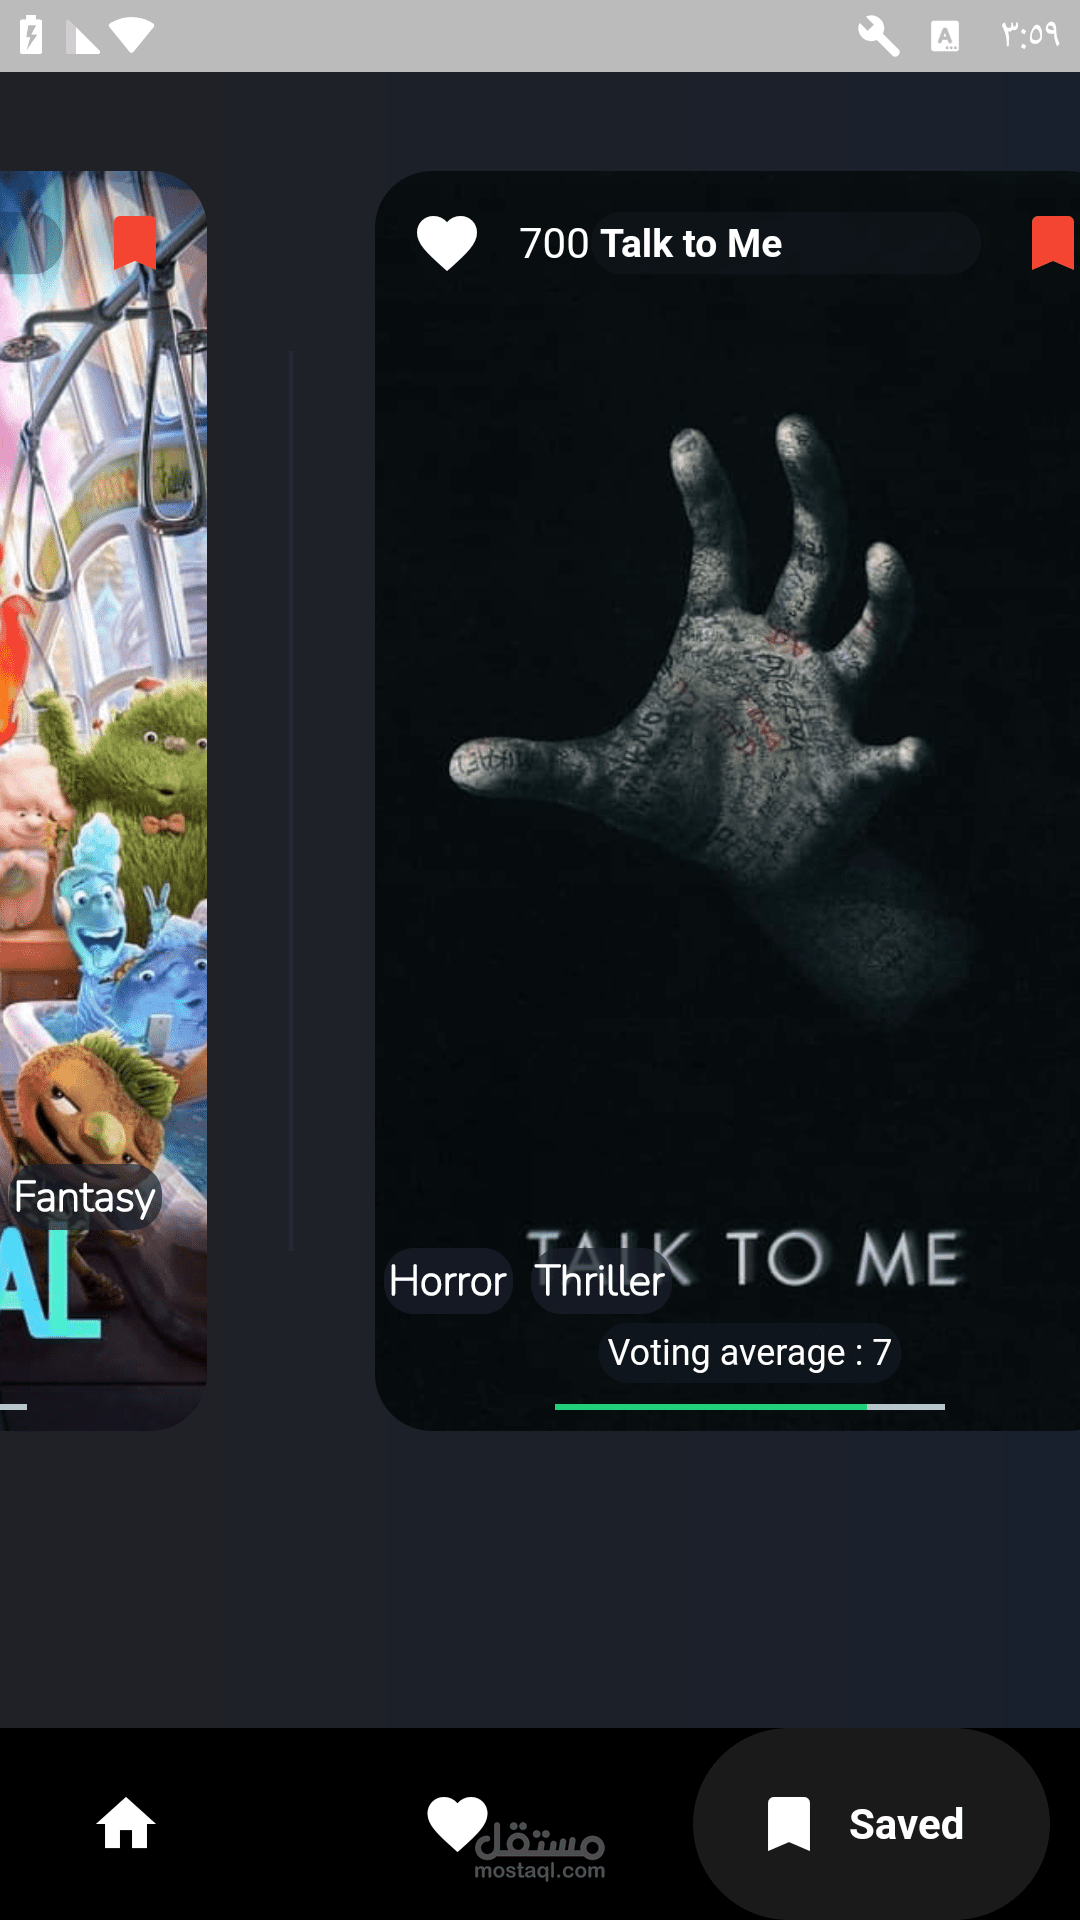The width and height of the screenshot is (1080, 1920).
Task: Select the Saved tab
Action: tap(871, 1824)
